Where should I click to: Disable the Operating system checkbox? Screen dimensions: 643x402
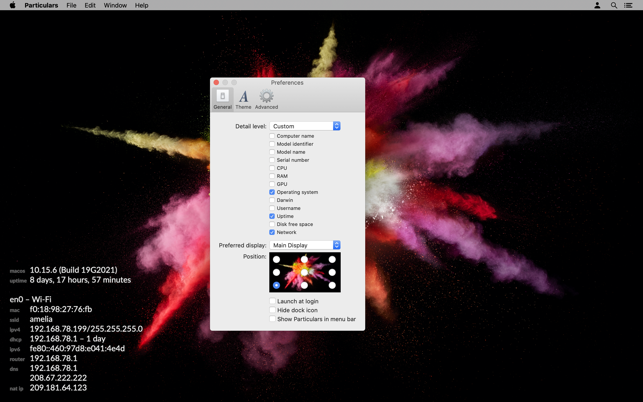272,192
